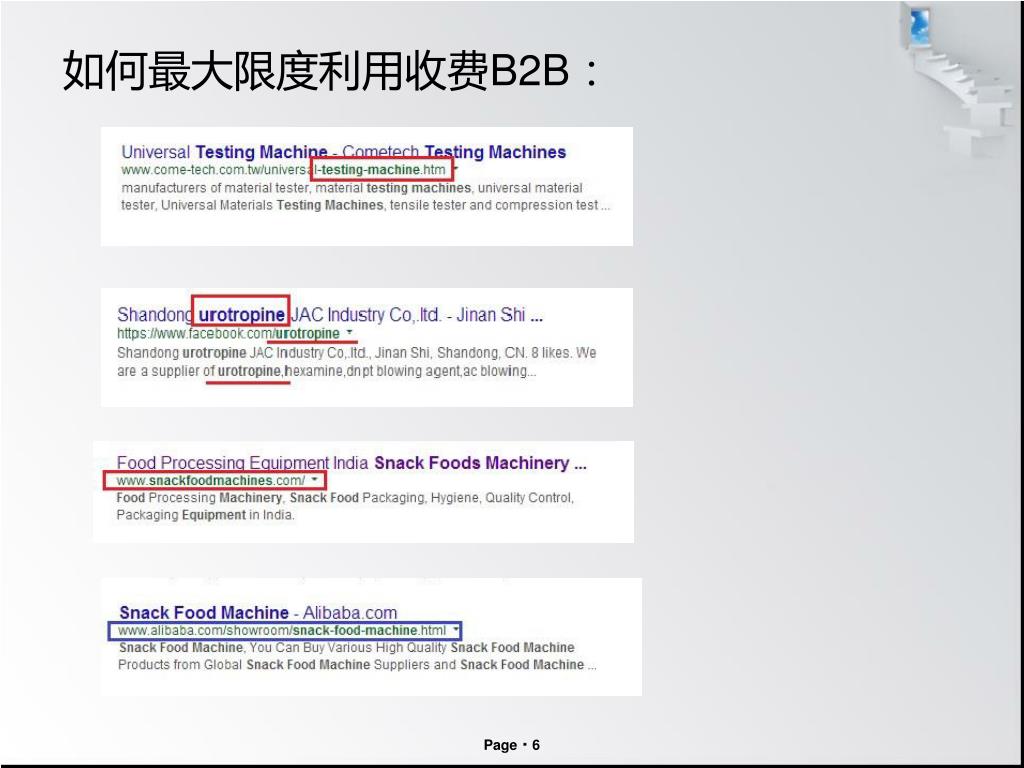The height and width of the screenshot is (768, 1024).
Task: Click the alibaba.com/showroom/snack-food-machine.html URL
Action: click(282, 630)
